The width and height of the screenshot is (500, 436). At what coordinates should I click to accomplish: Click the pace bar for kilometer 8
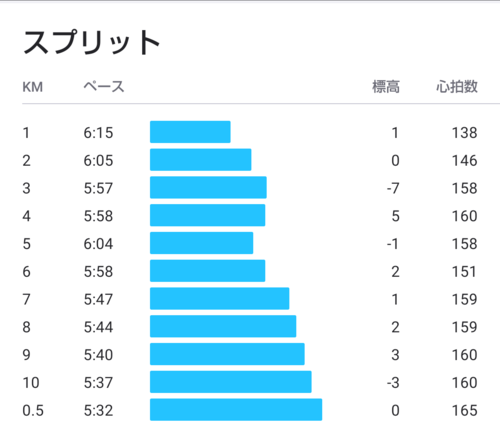click(x=223, y=326)
